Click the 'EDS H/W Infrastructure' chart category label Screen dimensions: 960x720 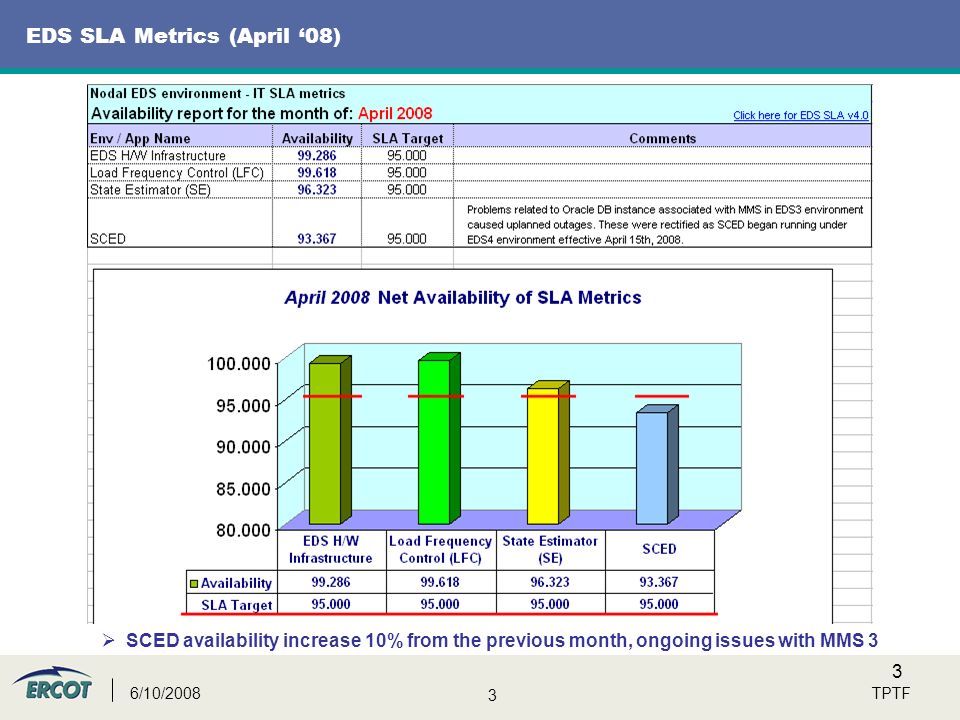pos(331,550)
